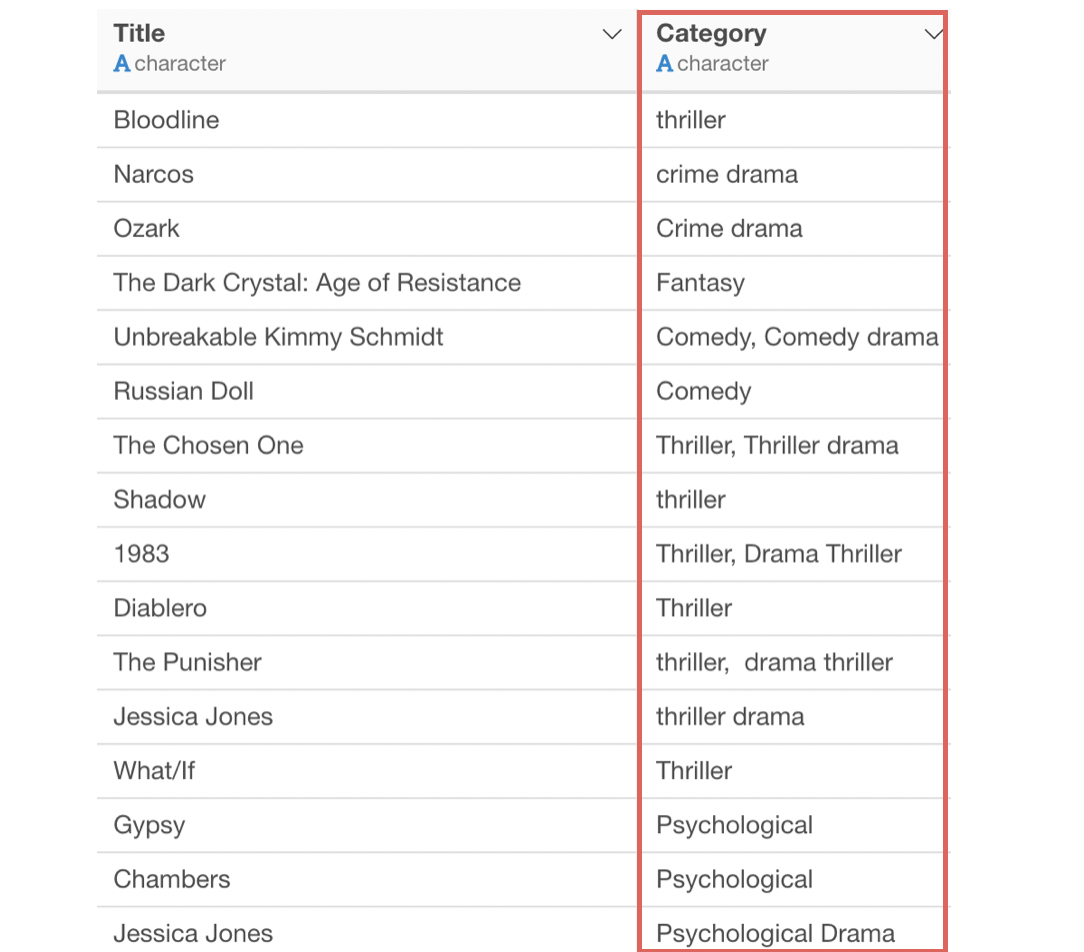Click the 'Comedy, Comedy drama' category cell
1084x952 pixels.
click(x=794, y=337)
